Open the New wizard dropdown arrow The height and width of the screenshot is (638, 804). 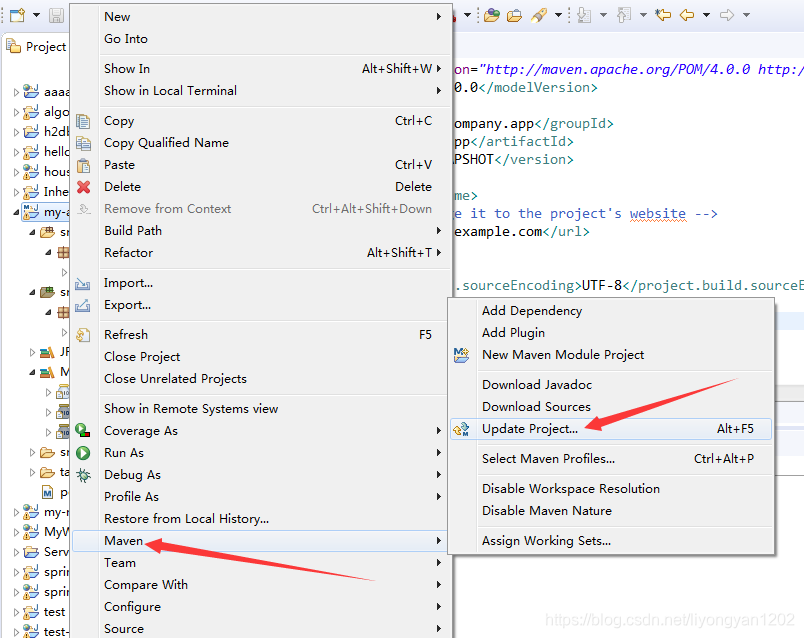36,15
